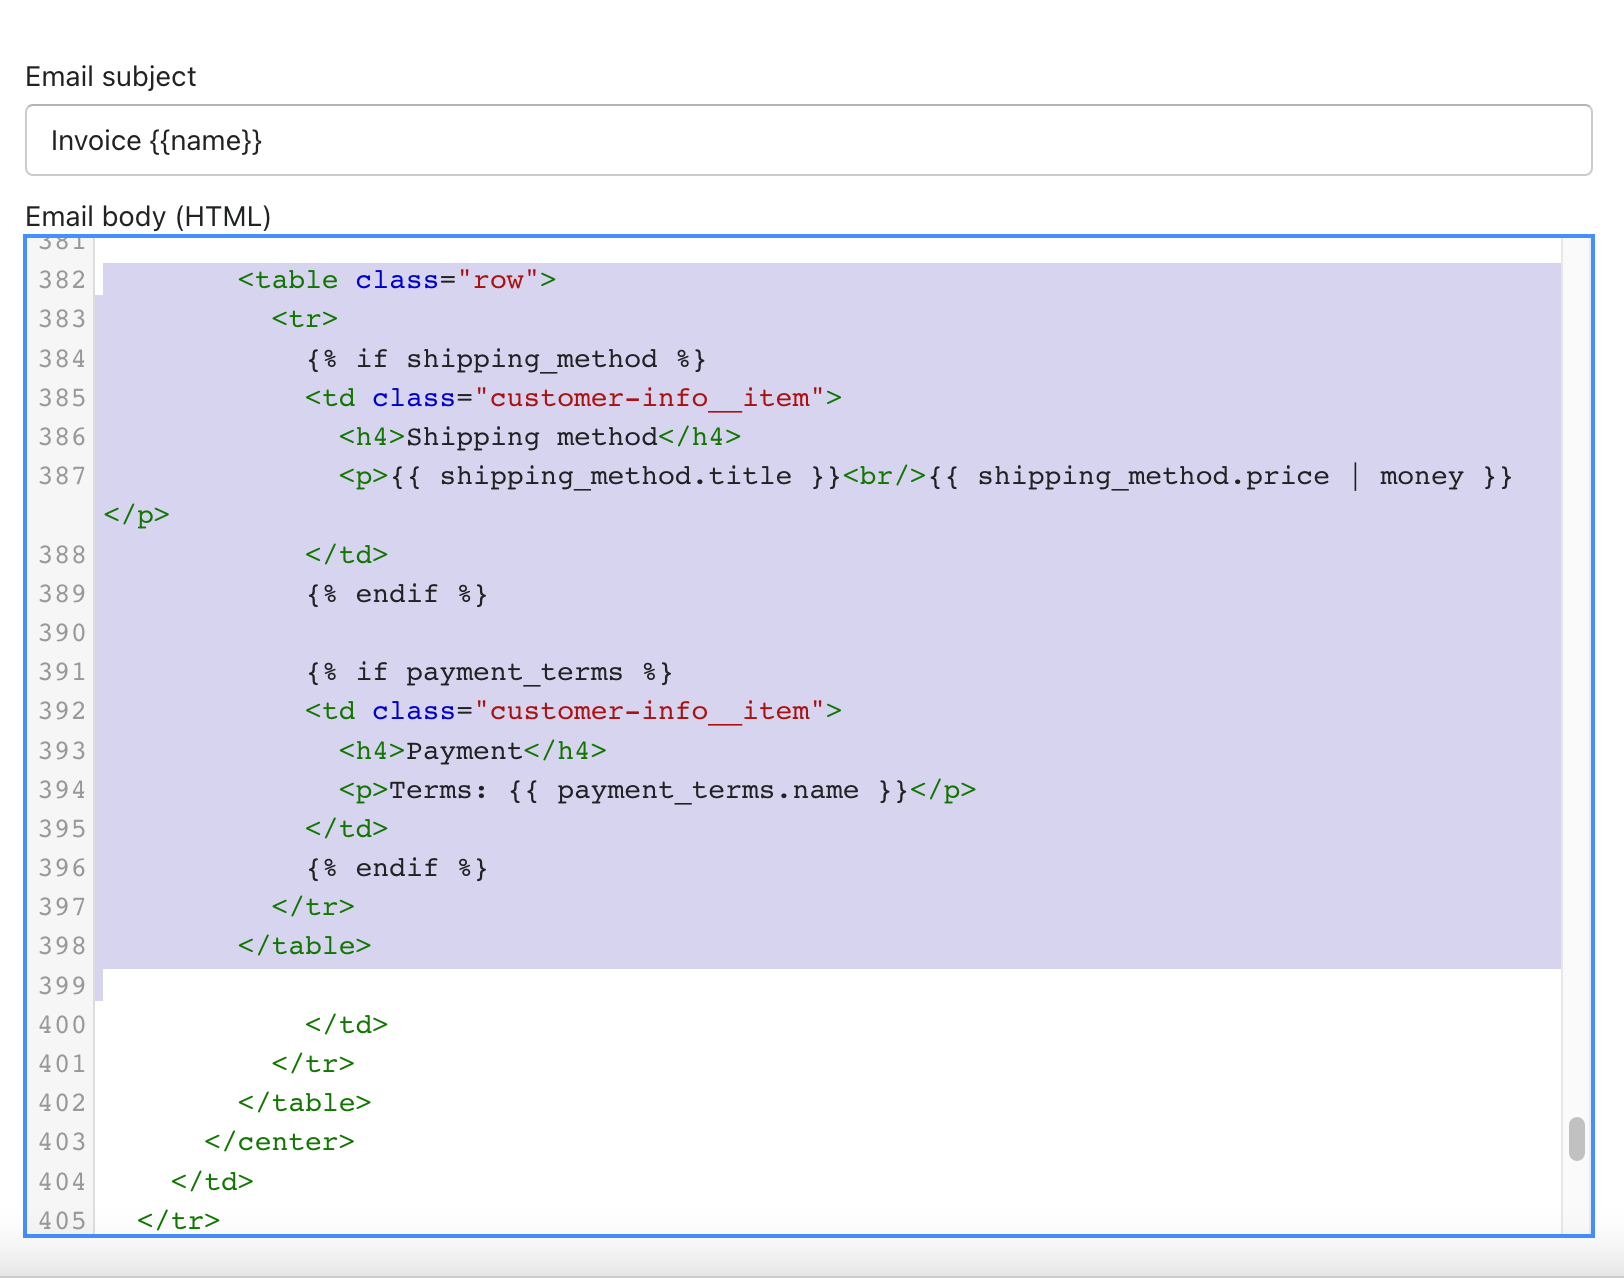Click the "Email body (HTML)" label
This screenshot has height=1278, width=1624.
[x=148, y=216]
